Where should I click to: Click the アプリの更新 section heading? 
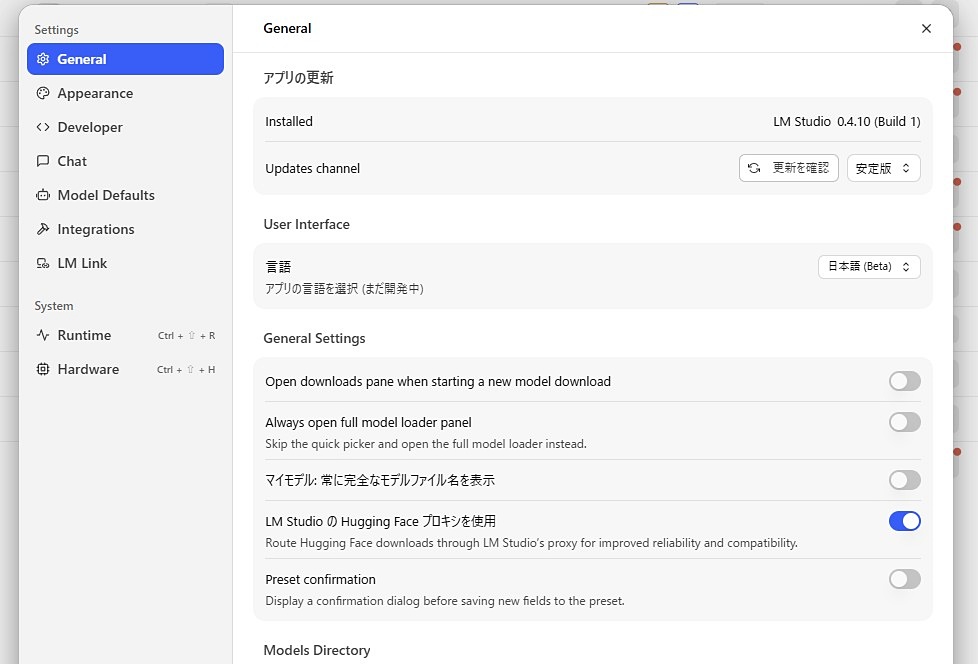coord(298,78)
